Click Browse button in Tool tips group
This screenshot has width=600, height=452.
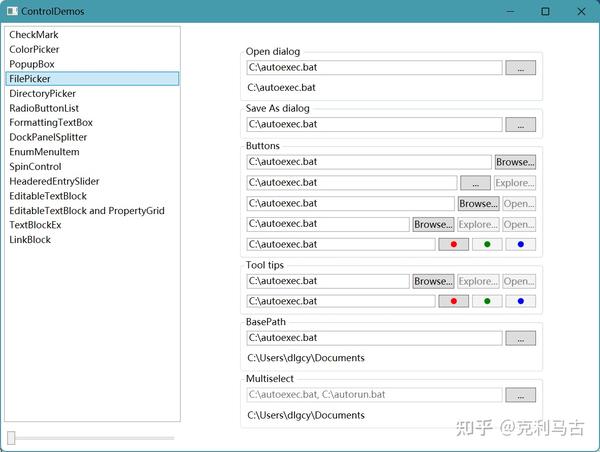click(x=434, y=281)
